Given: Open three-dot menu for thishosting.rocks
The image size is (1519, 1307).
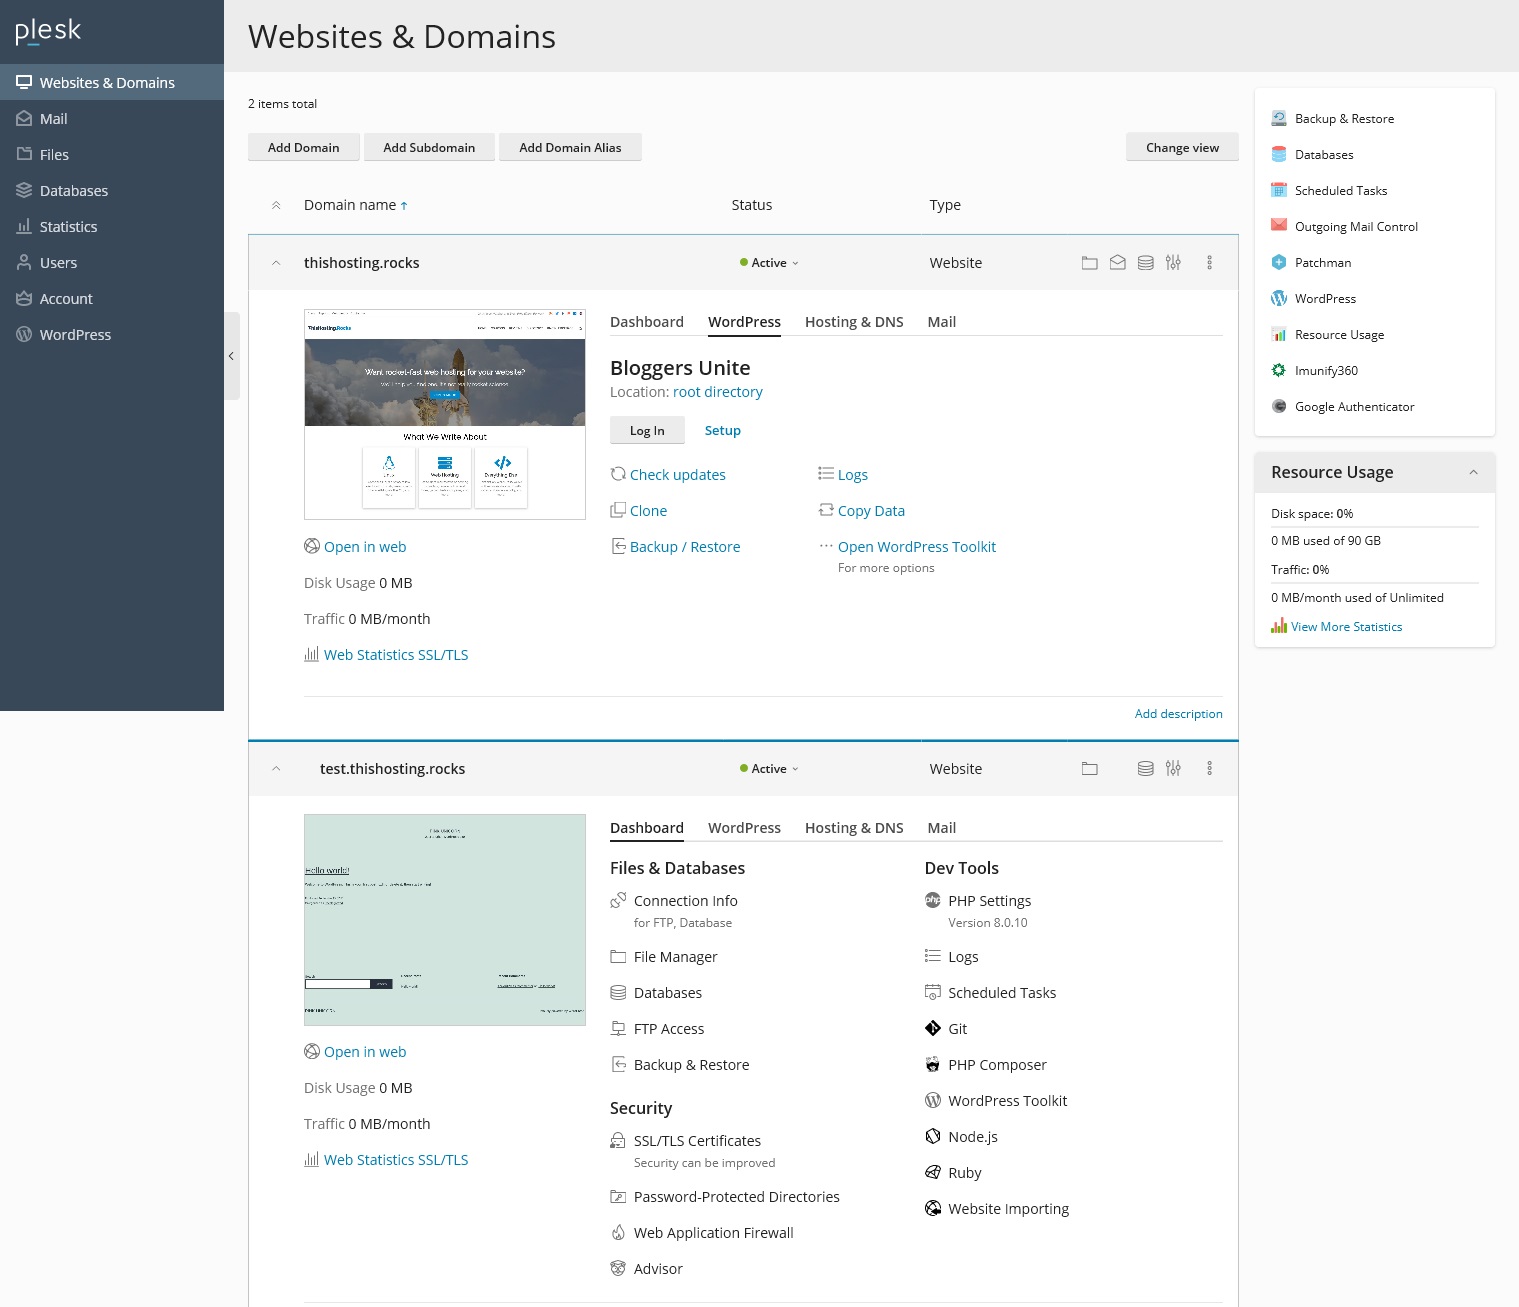Looking at the screenshot, I should pos(1209,263).
